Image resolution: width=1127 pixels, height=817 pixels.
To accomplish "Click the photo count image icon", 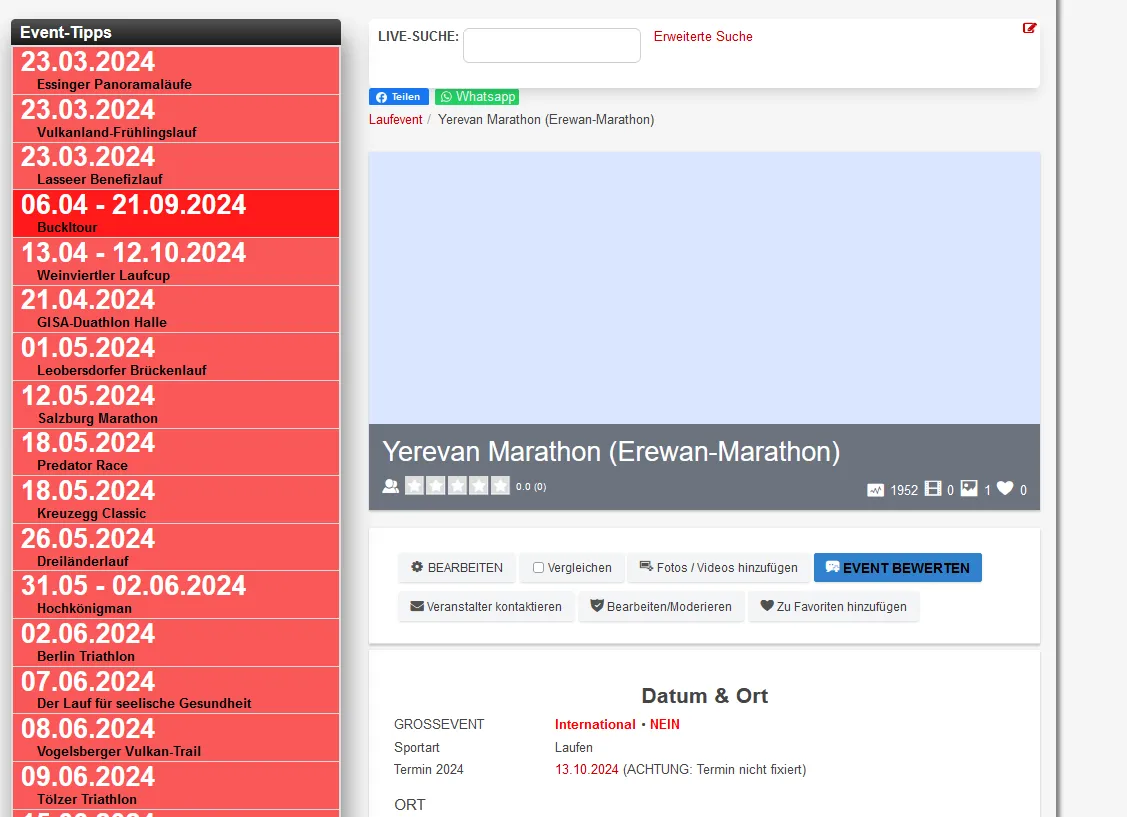I will coord(969,489).
